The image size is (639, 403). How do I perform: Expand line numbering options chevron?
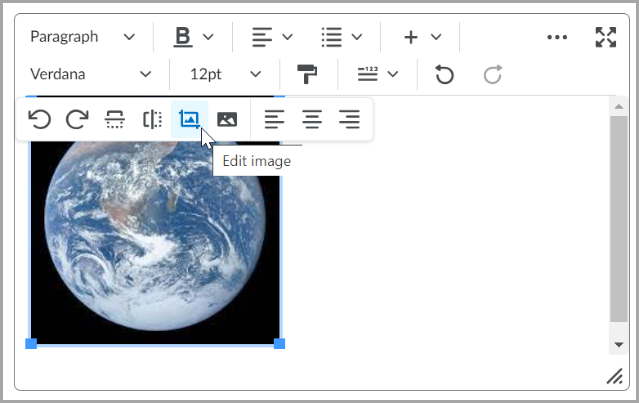coord(393,74)
